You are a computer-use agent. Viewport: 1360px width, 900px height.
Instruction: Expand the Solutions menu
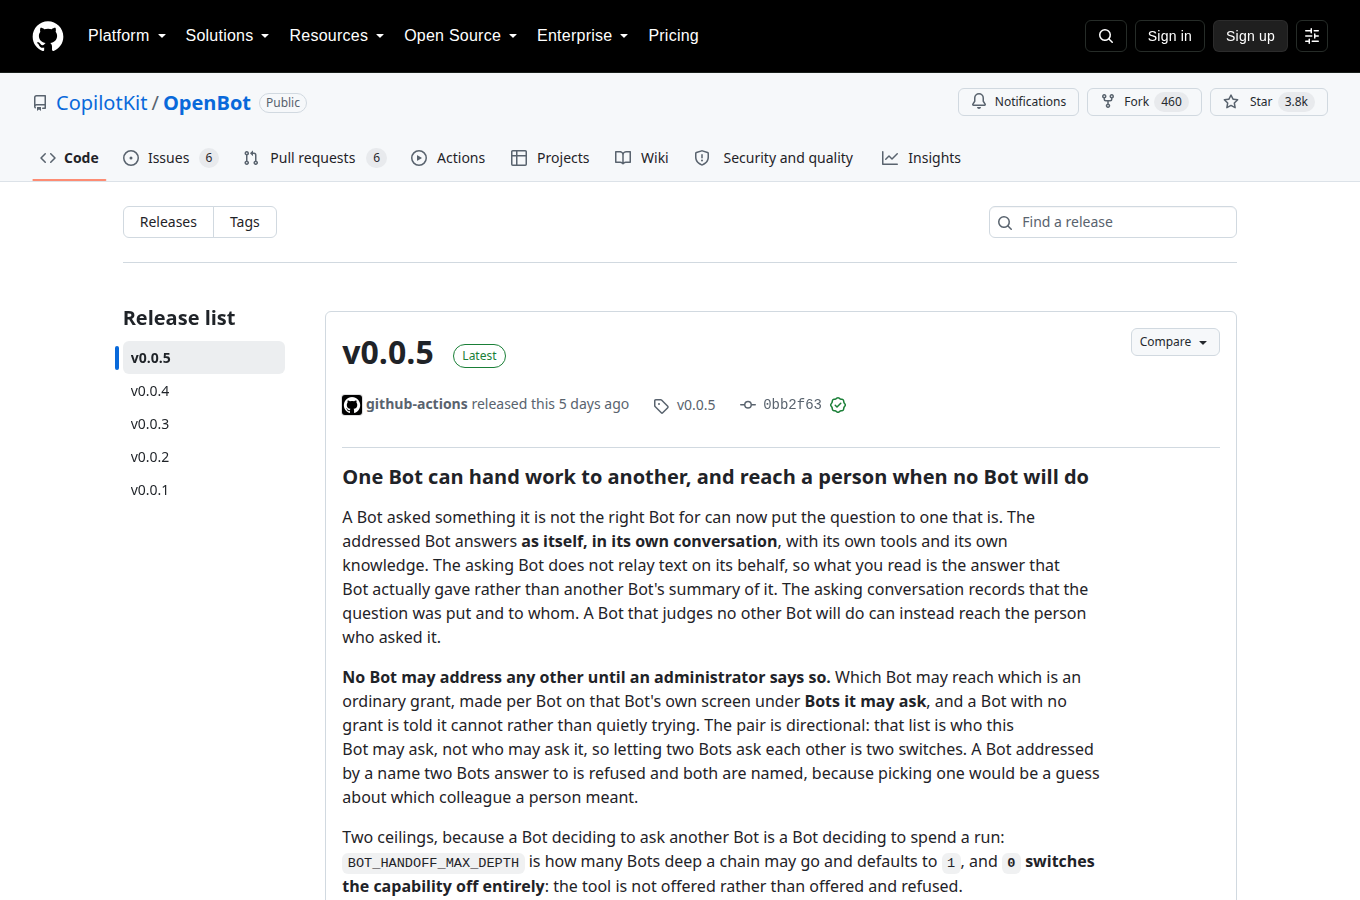click(227, 36)
